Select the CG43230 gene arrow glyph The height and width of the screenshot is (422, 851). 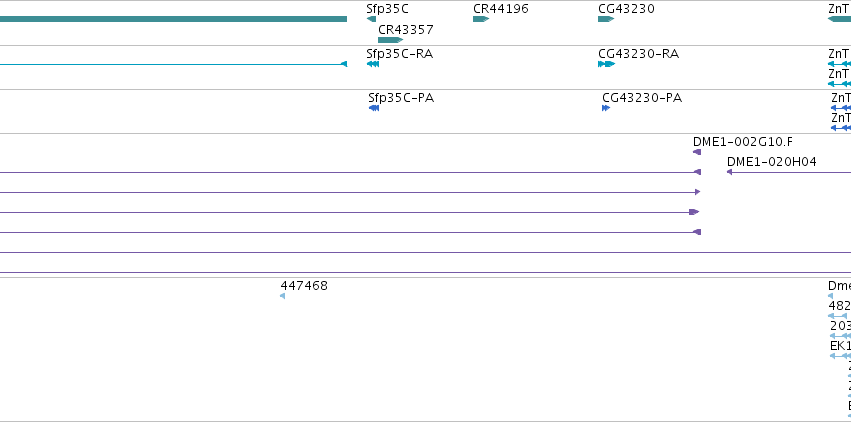click(606, 19)
